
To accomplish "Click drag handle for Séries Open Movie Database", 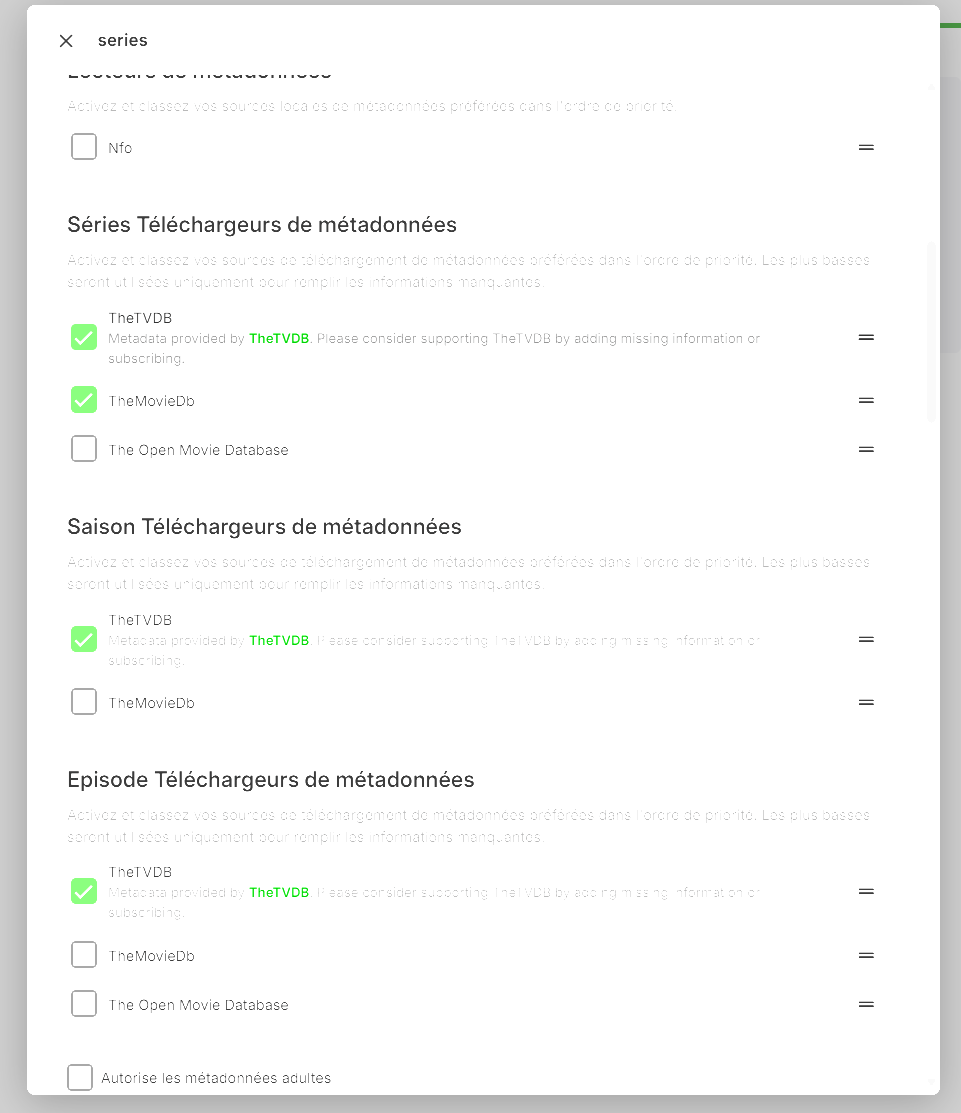I will pyautogui.click(x=866, y=449).
